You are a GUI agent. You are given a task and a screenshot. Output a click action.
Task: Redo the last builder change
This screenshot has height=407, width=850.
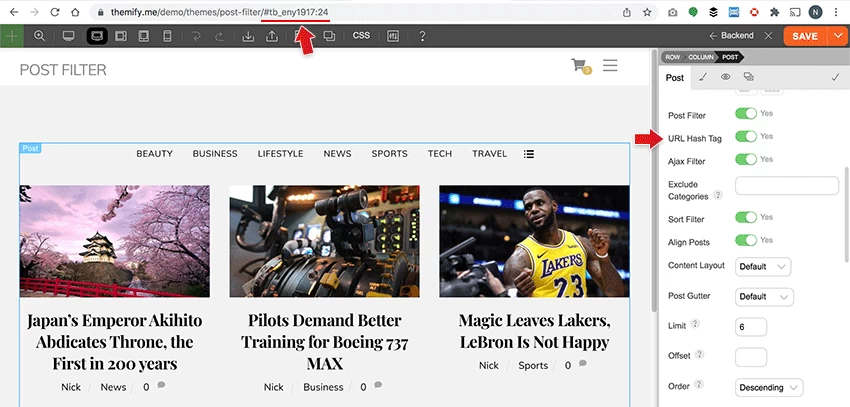[219, 36]
